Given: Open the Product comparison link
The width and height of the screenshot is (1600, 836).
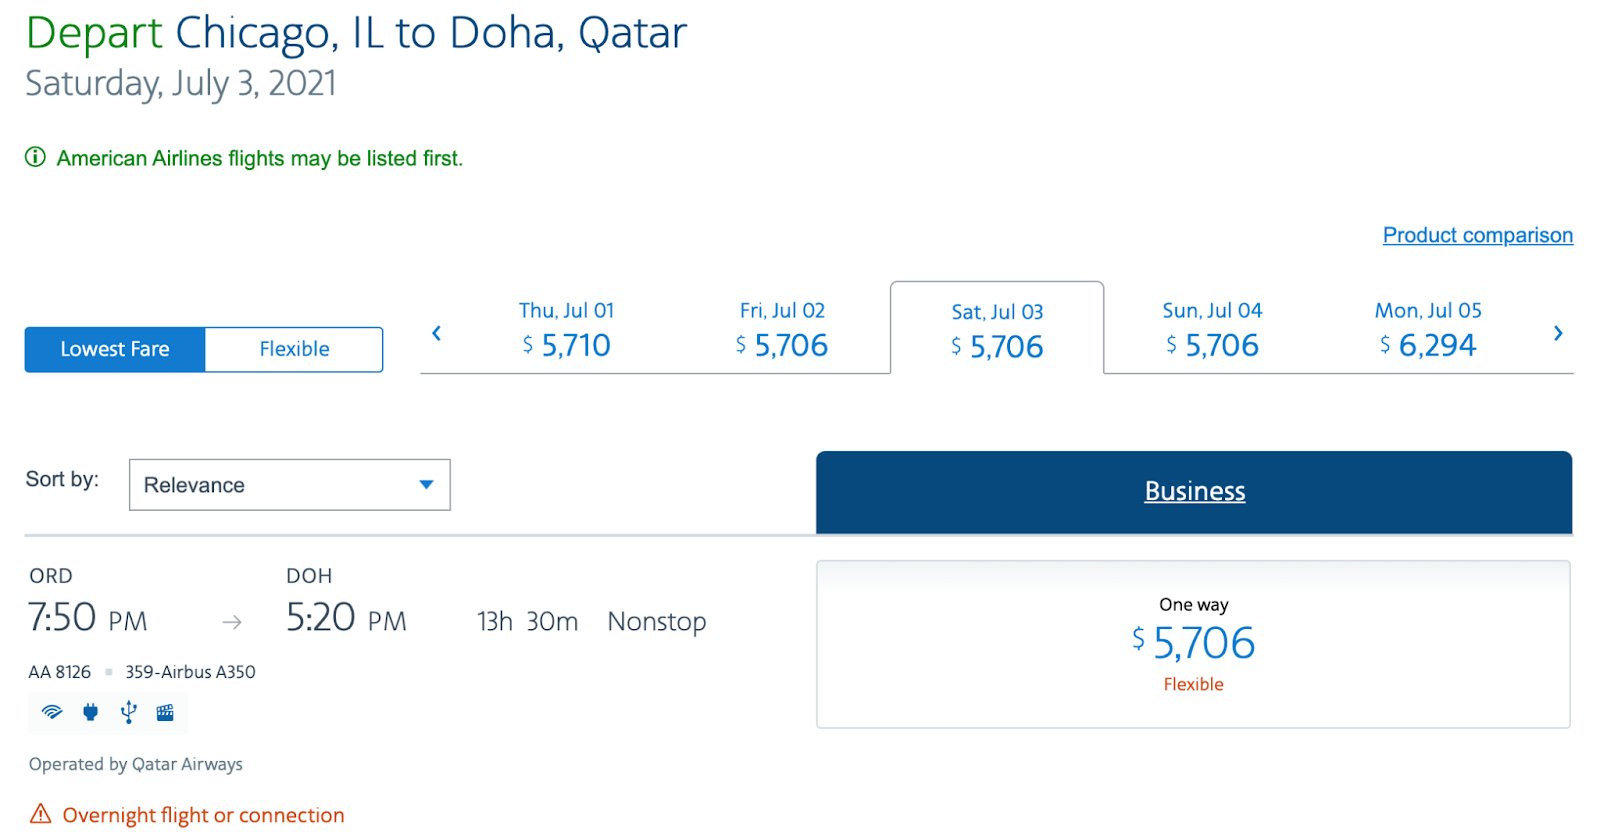Looking at the screenshot, I should [x=1477, y=235].
